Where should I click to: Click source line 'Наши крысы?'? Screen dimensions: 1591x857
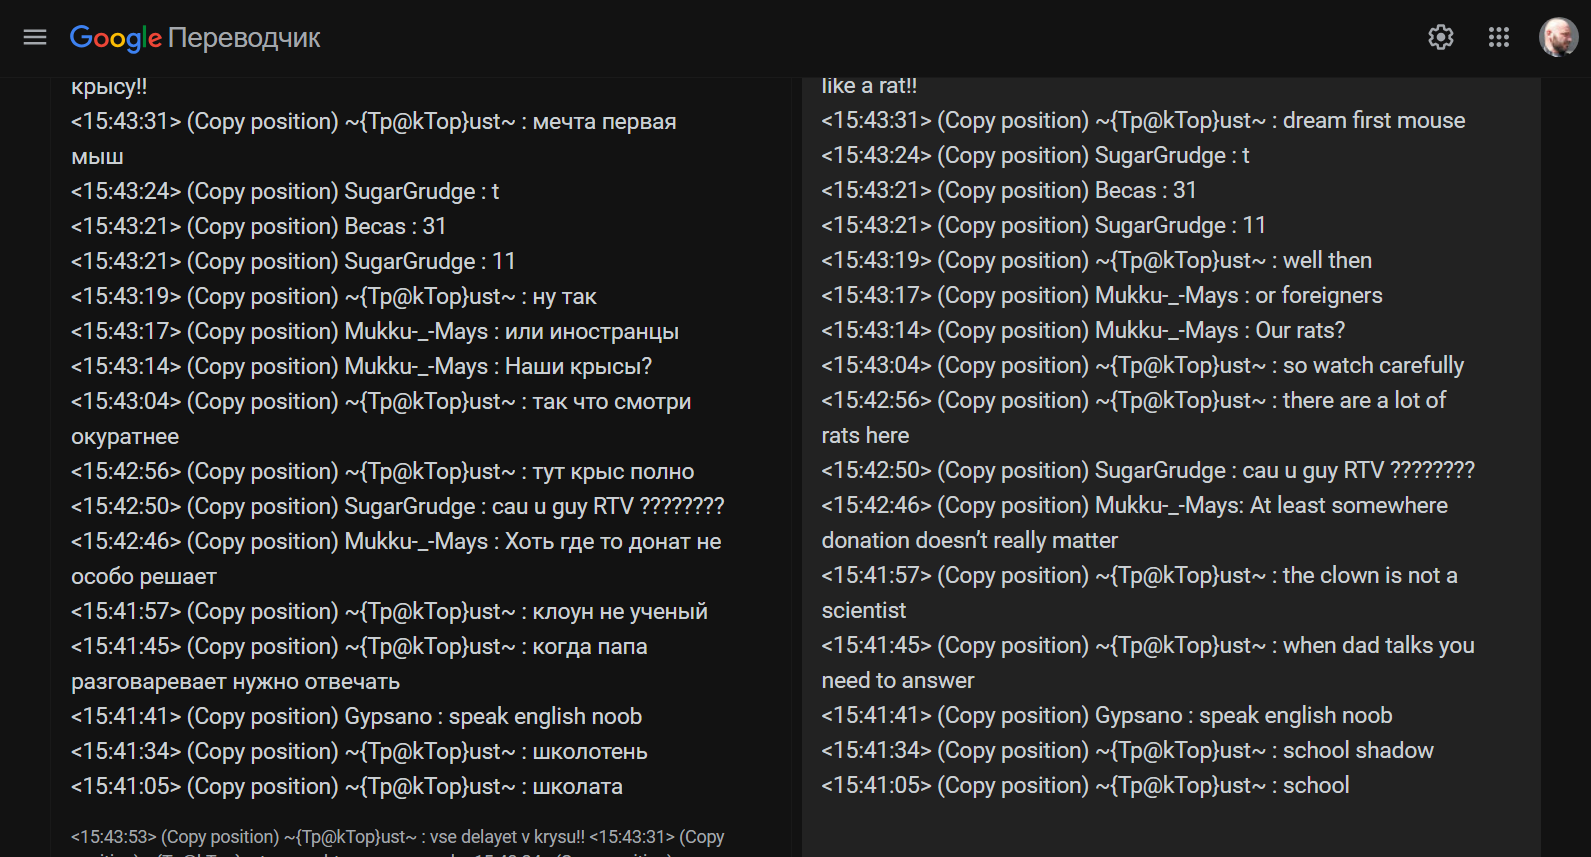click(x=578, y=366)
